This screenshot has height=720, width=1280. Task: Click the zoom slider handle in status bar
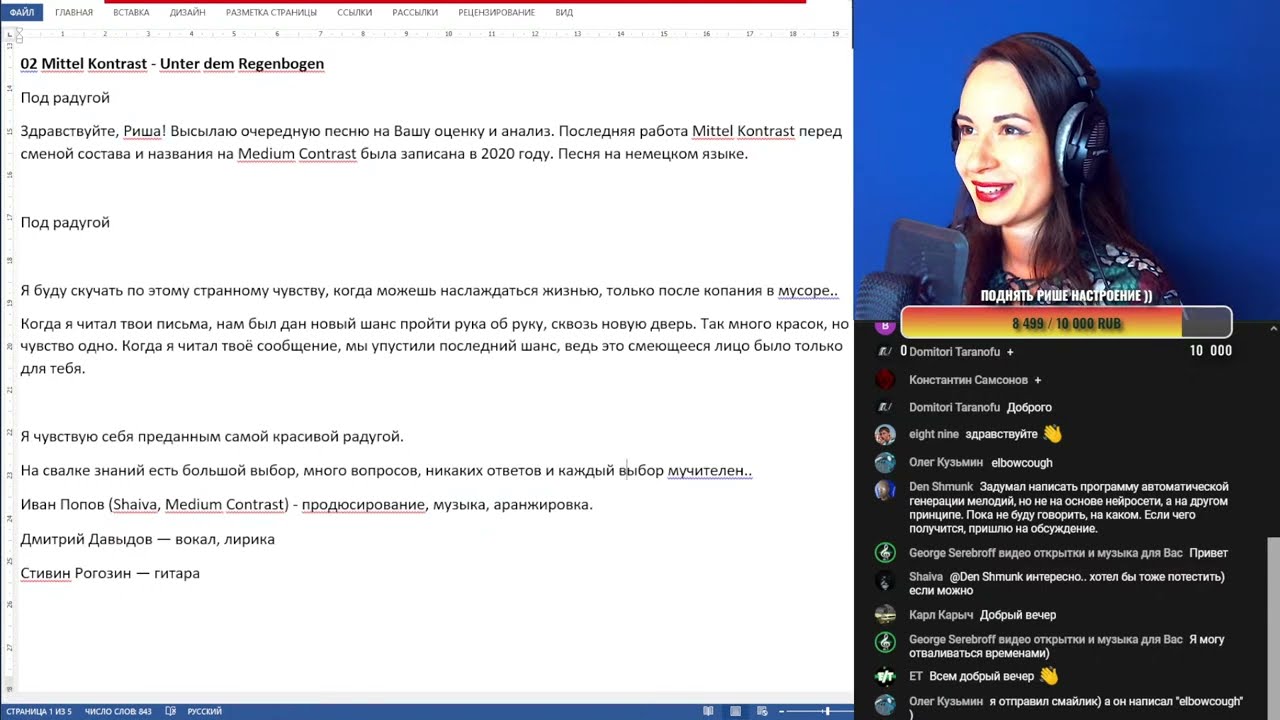(x=826, y=711)
